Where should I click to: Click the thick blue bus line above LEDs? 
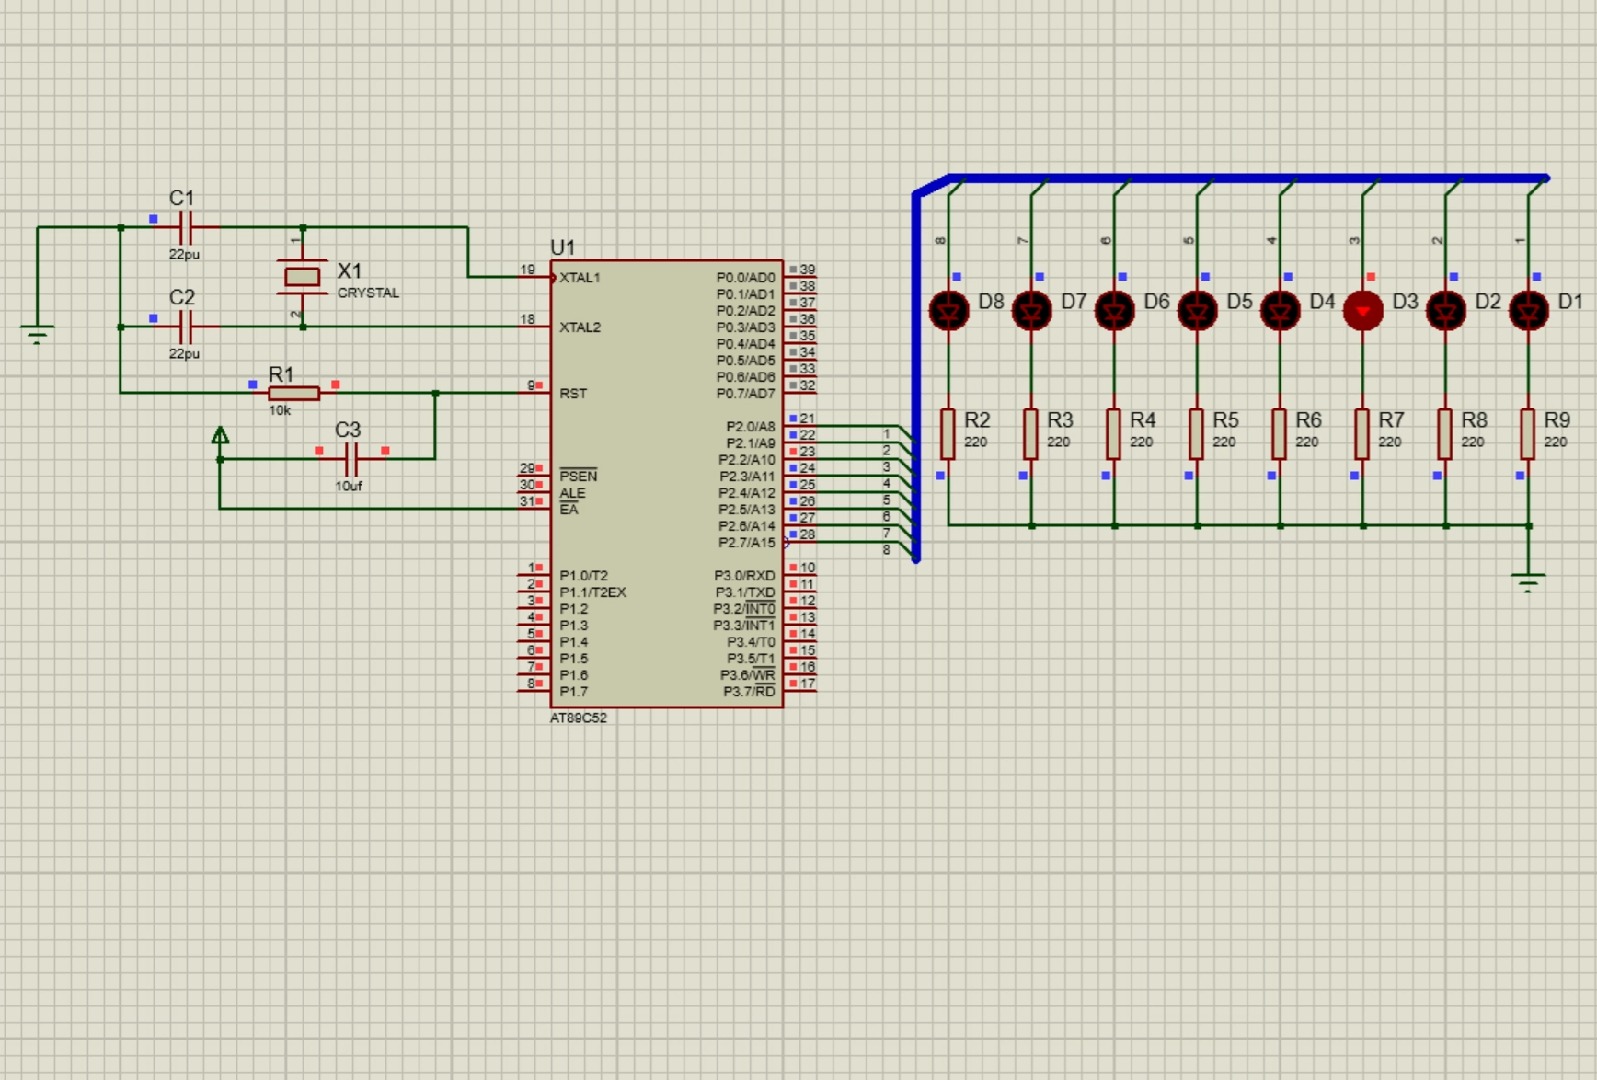tap(1247, 178)
